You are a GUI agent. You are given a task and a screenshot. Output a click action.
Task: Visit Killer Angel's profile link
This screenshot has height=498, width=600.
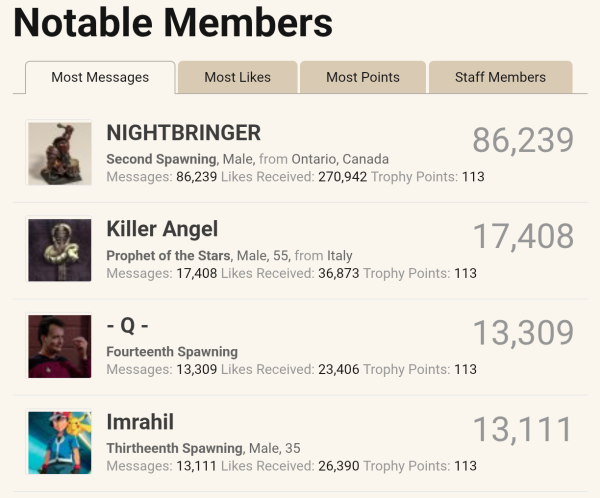162,229
